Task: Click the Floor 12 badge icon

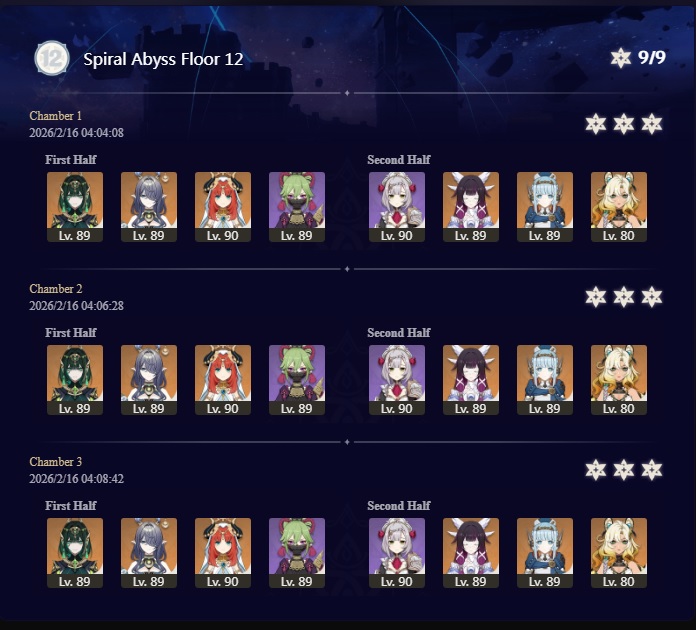Action: [52, 58]
